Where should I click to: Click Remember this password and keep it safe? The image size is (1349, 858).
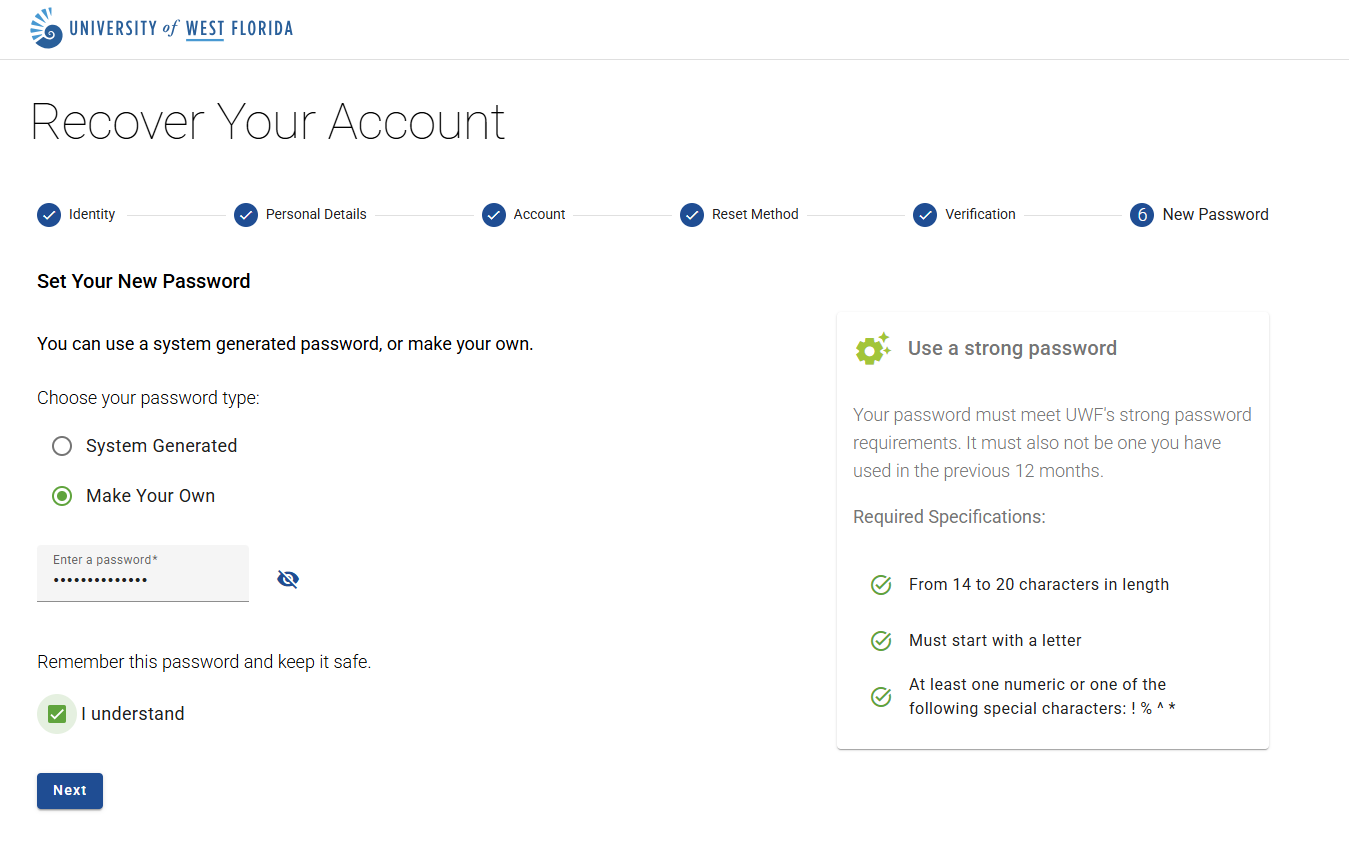point(204,662)
